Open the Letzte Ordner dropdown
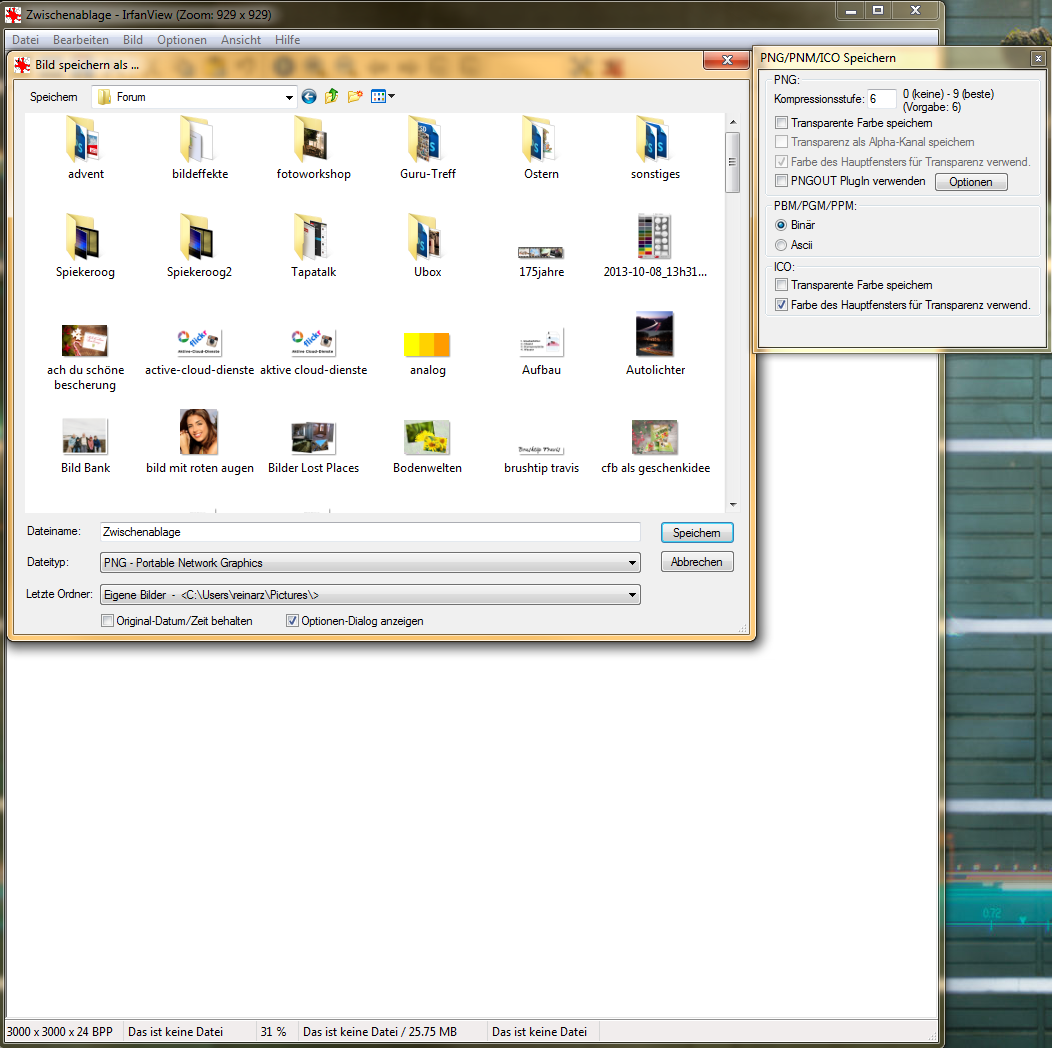The width and height of the screenshot is (1052, 1048). pos(632,595)
